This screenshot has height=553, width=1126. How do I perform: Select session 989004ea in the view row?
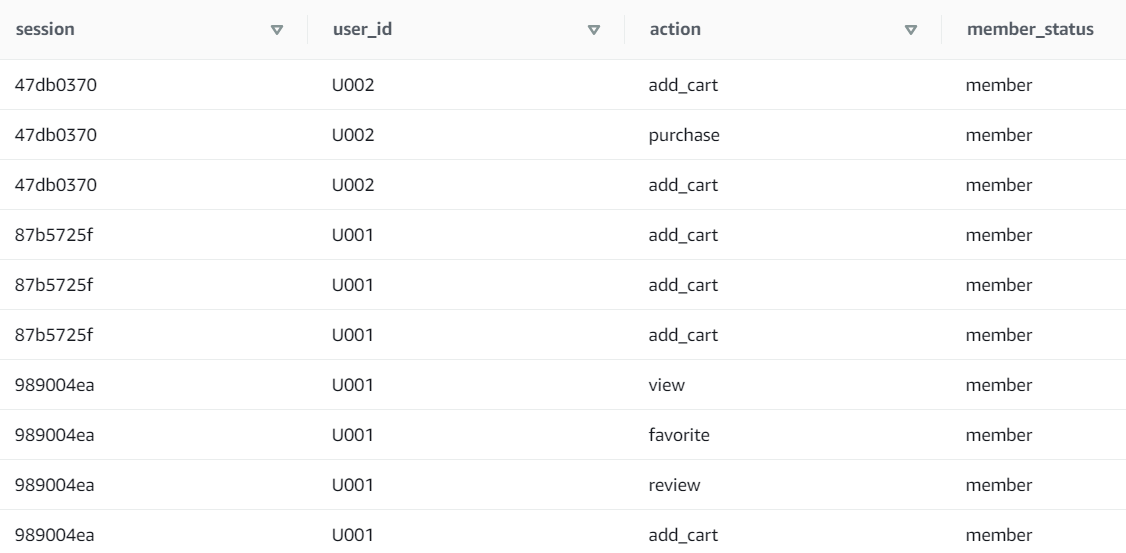pyautogui.click(x=55, y=385)
